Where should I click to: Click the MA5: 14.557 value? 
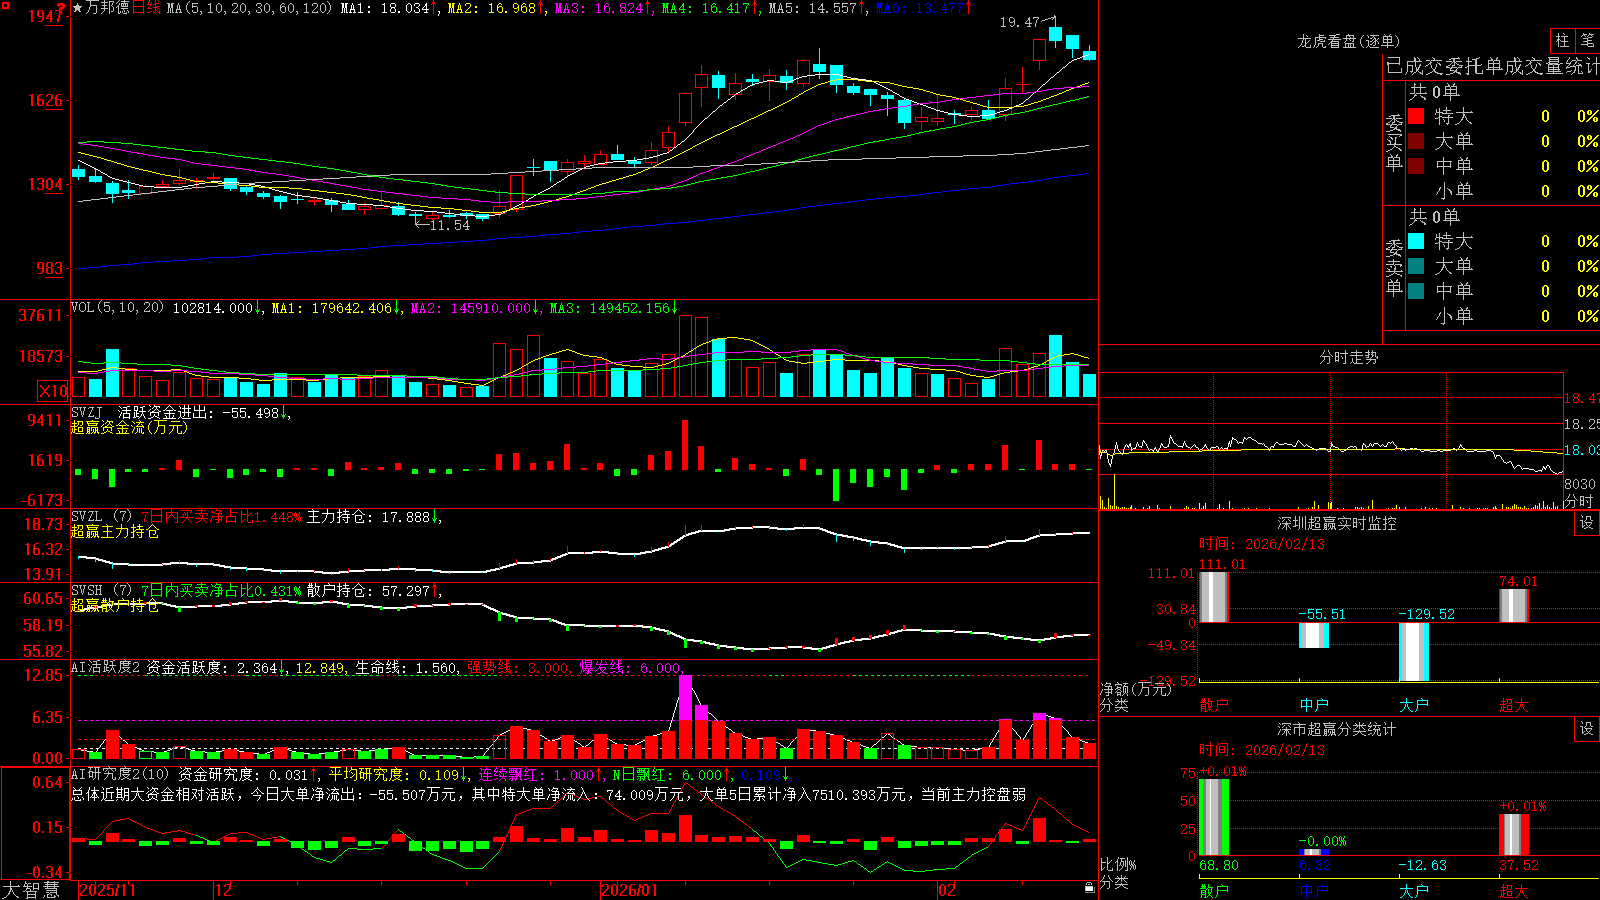(817, 8)
